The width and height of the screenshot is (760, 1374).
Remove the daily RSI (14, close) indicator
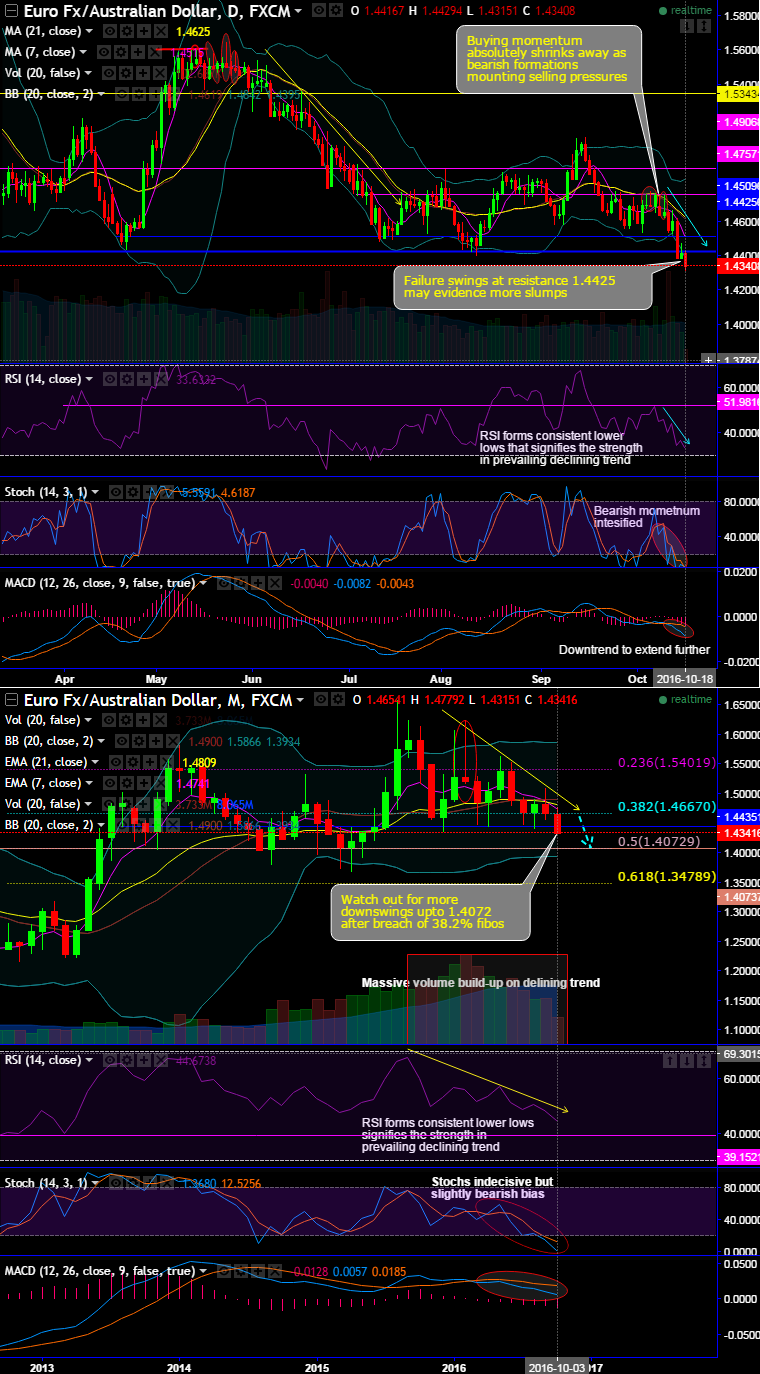[161, 379]
